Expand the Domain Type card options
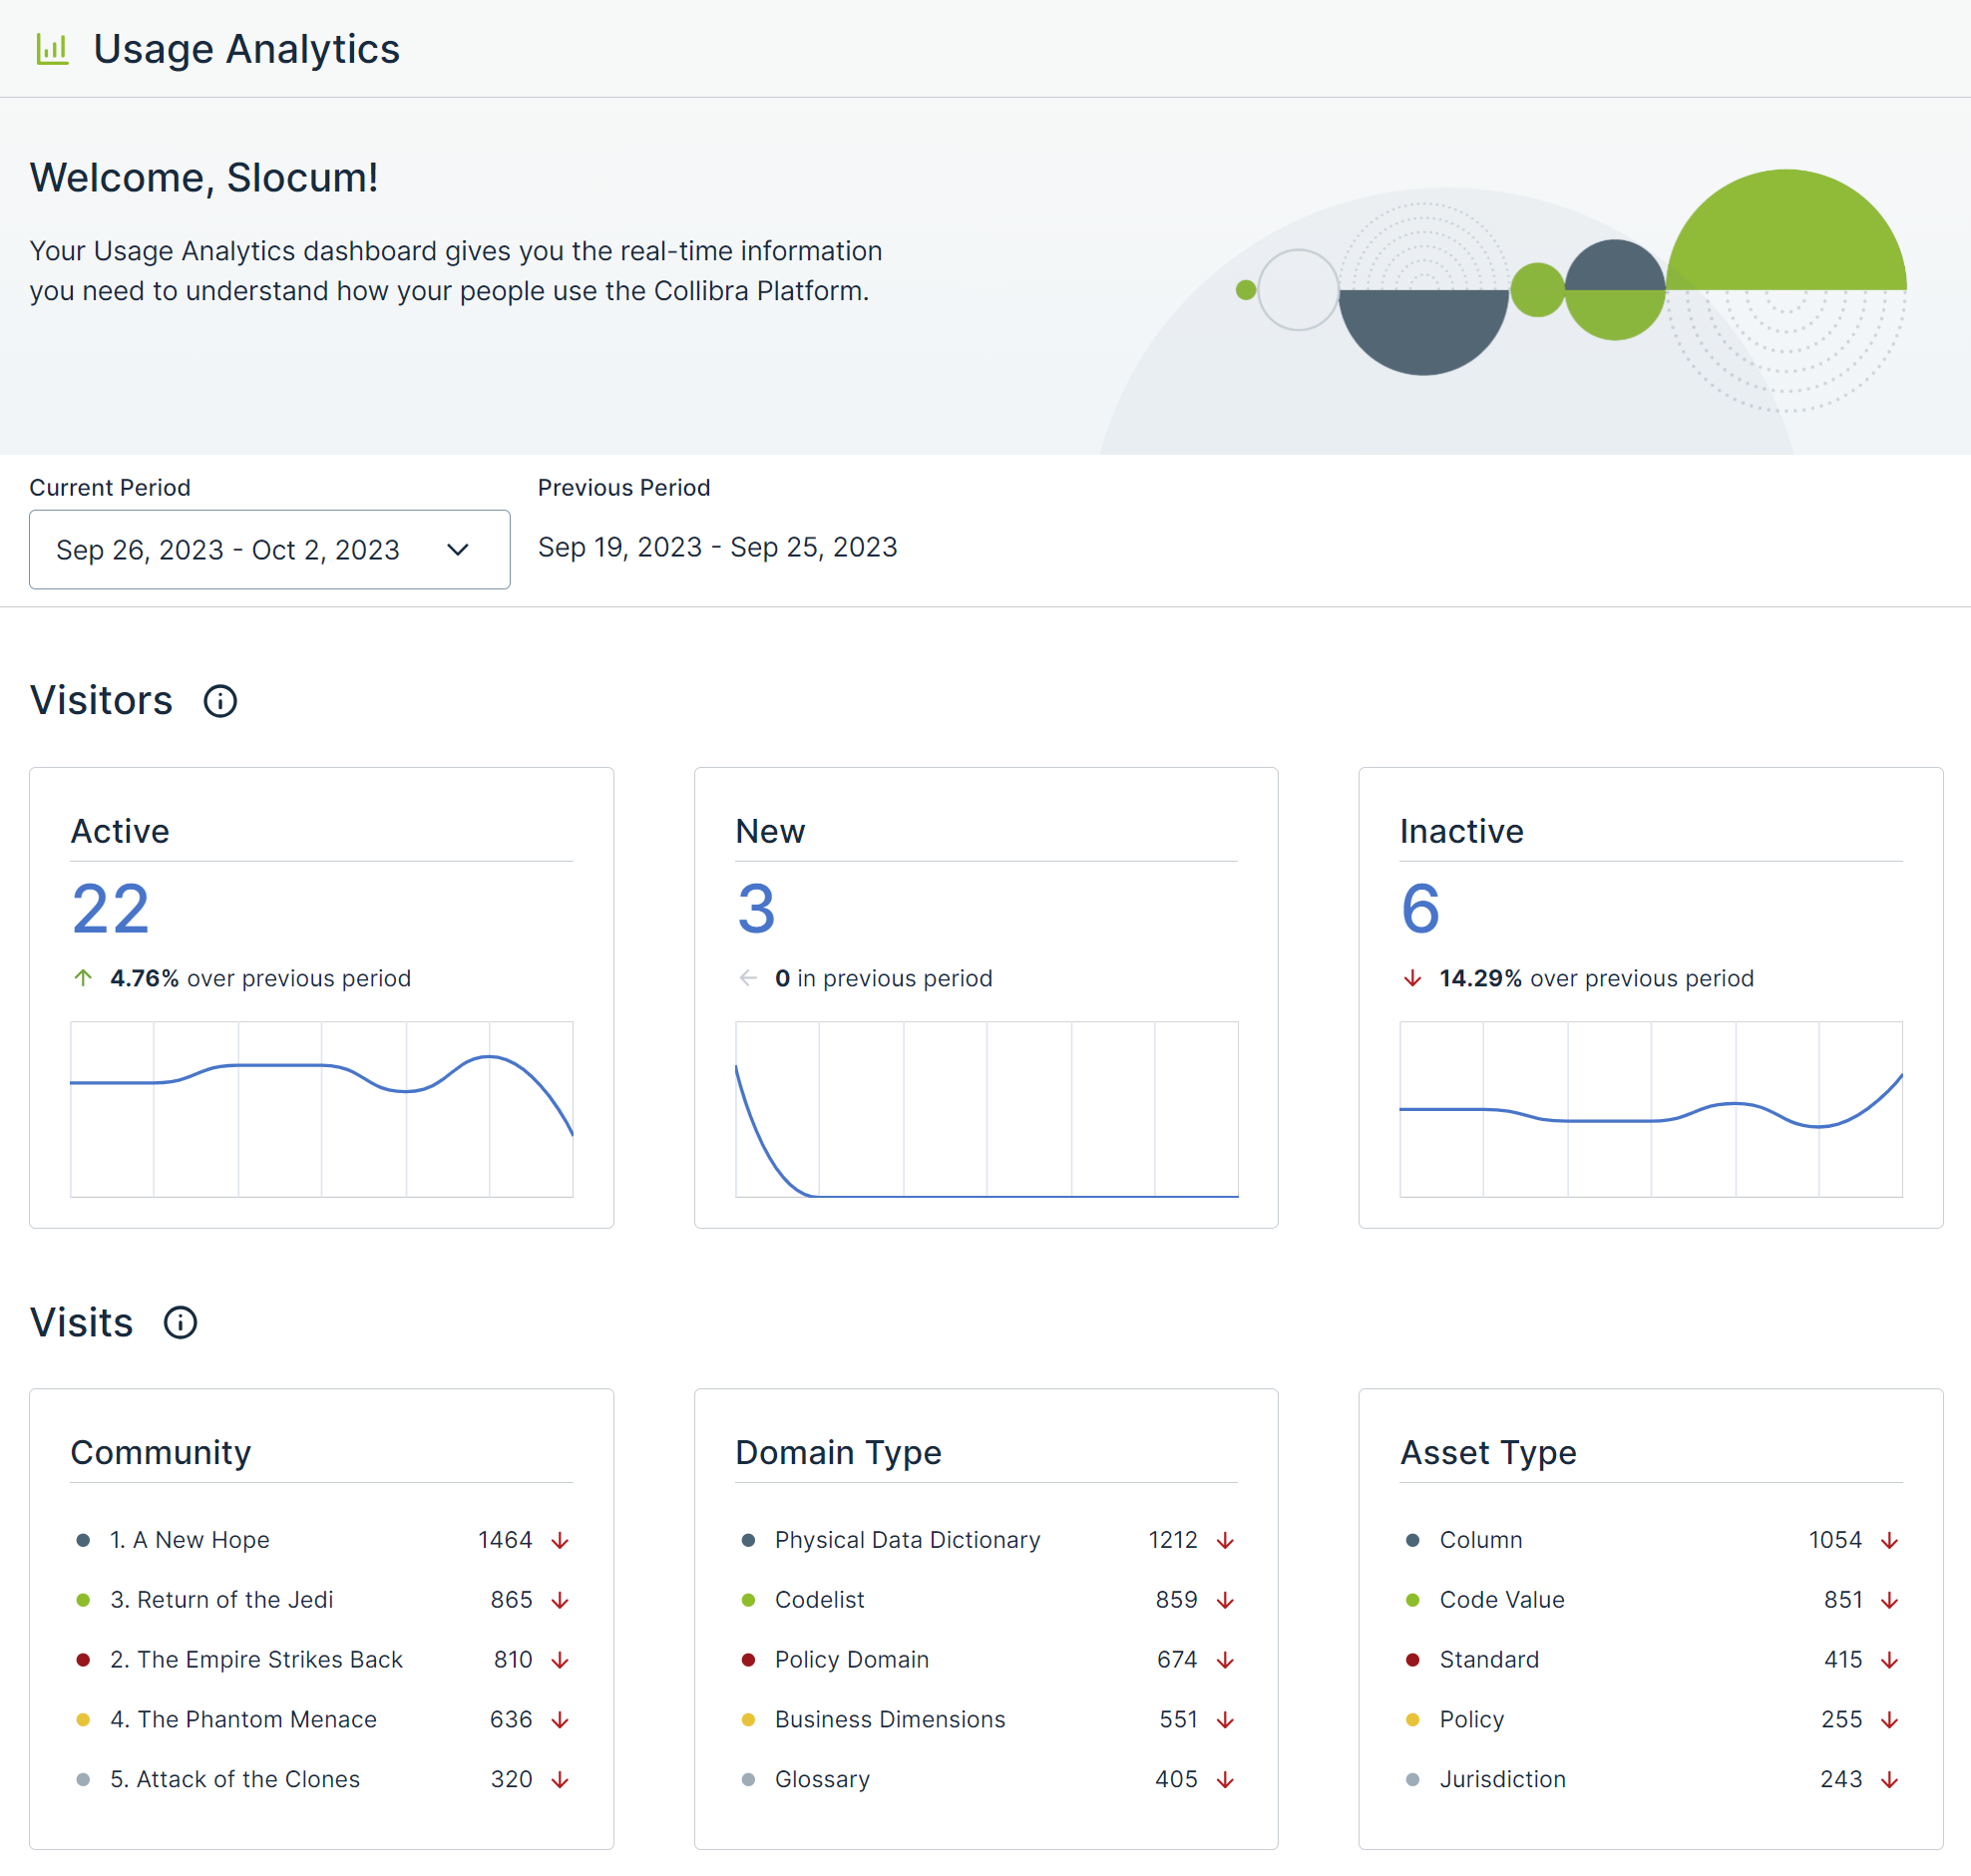This screenshot has width=1971, height=1876. [x=838, y=1453]
